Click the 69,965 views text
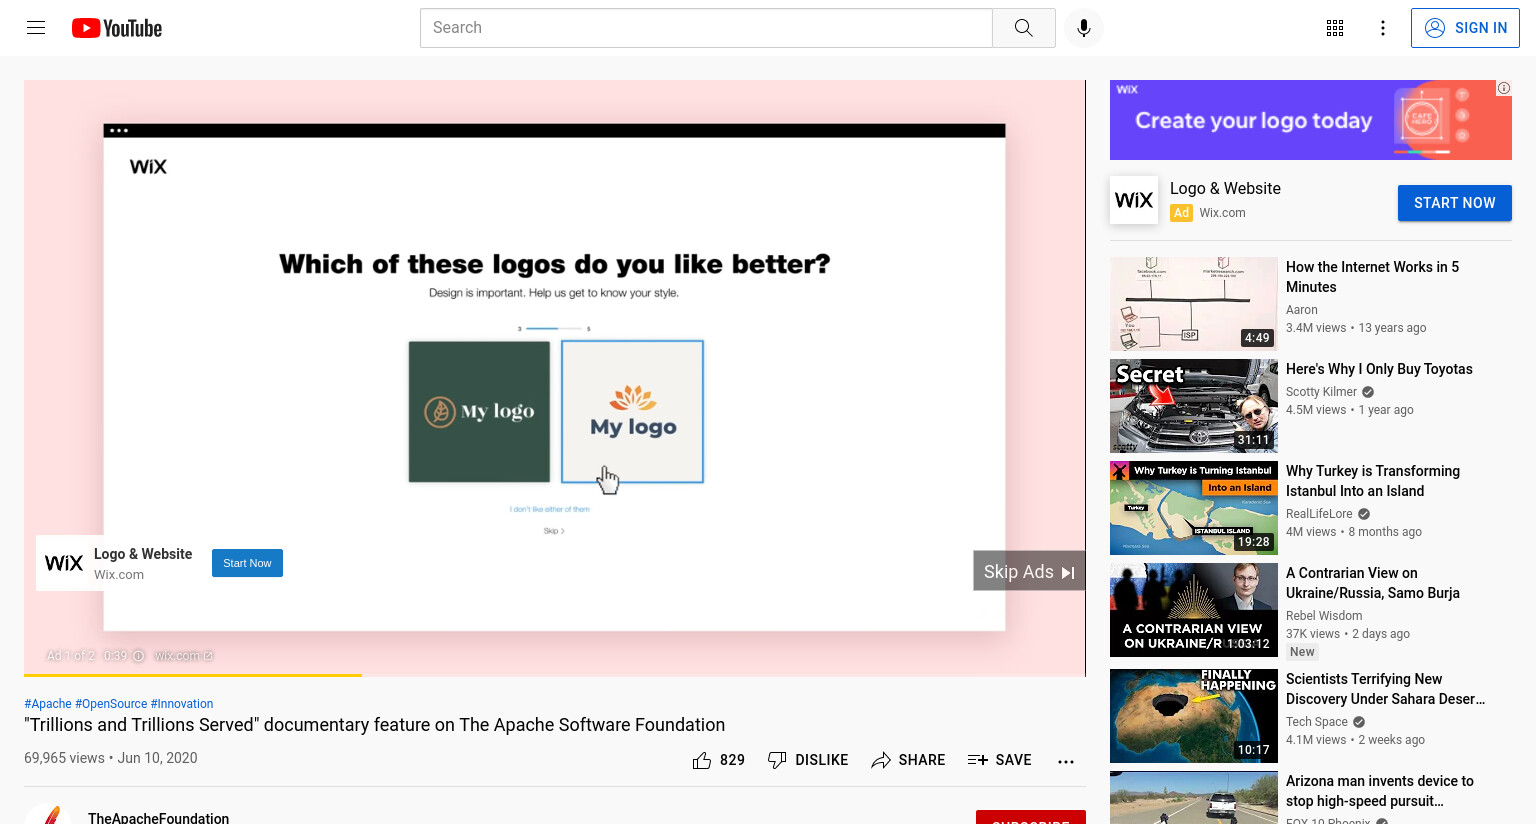This screenshot has width=1536, height=824. (x=64, y=758)
